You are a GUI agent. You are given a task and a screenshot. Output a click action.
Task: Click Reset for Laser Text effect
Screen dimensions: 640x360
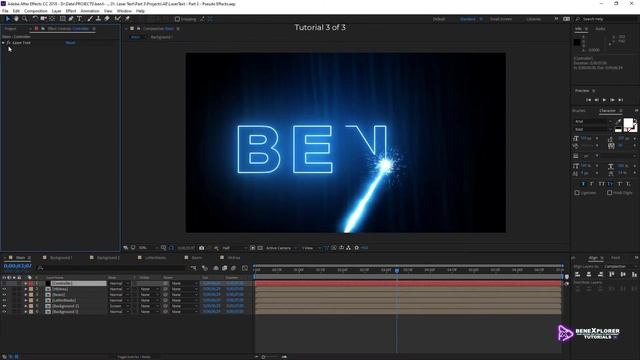coord(70,42)
